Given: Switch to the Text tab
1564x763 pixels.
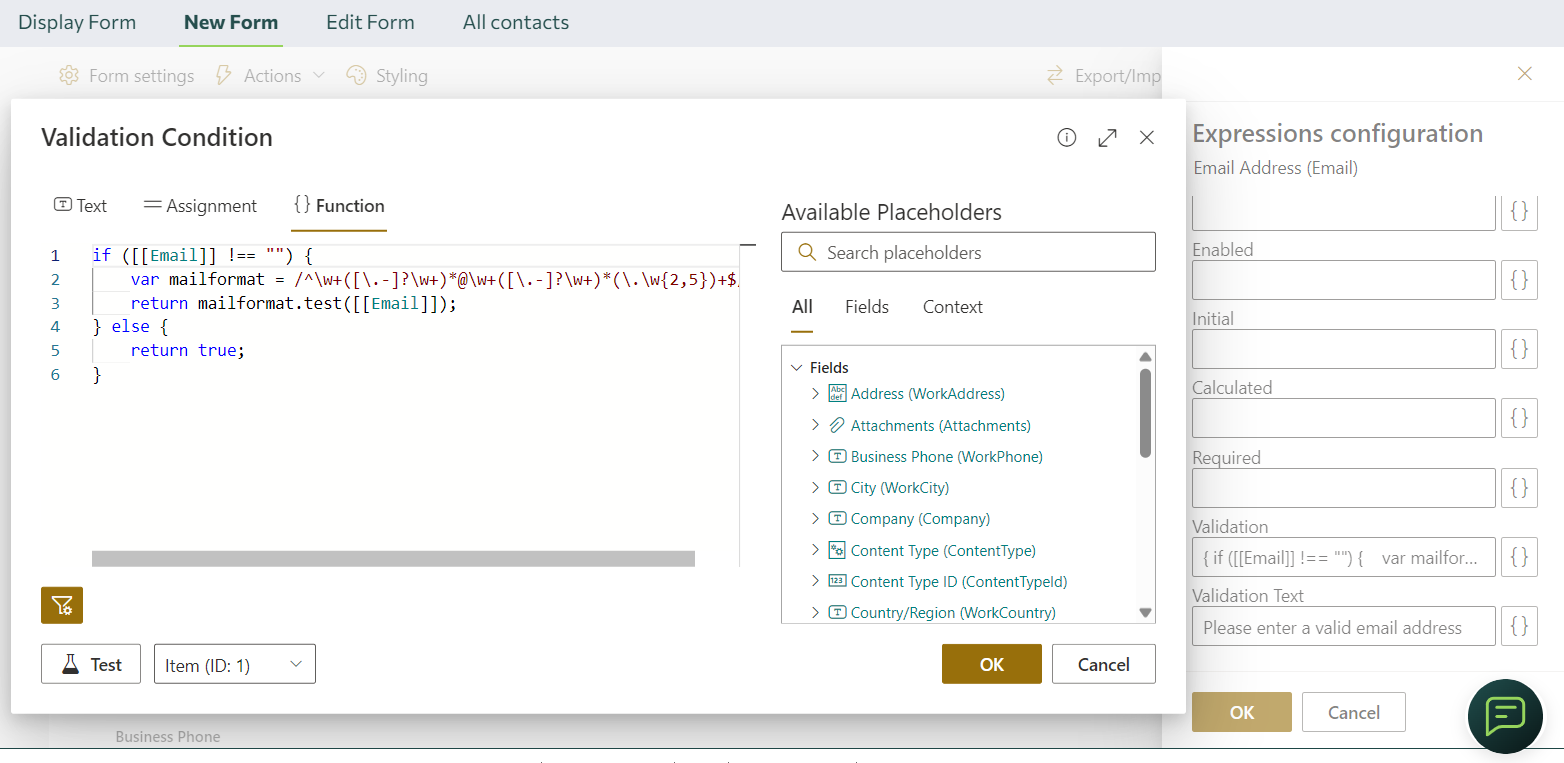Looking at the screenshot, I should (80, 206).
